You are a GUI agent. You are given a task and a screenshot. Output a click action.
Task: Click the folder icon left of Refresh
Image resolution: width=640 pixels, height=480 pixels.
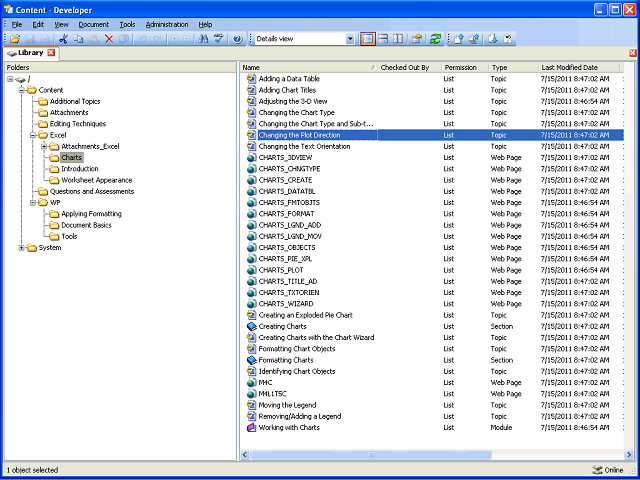pos(416,39)
